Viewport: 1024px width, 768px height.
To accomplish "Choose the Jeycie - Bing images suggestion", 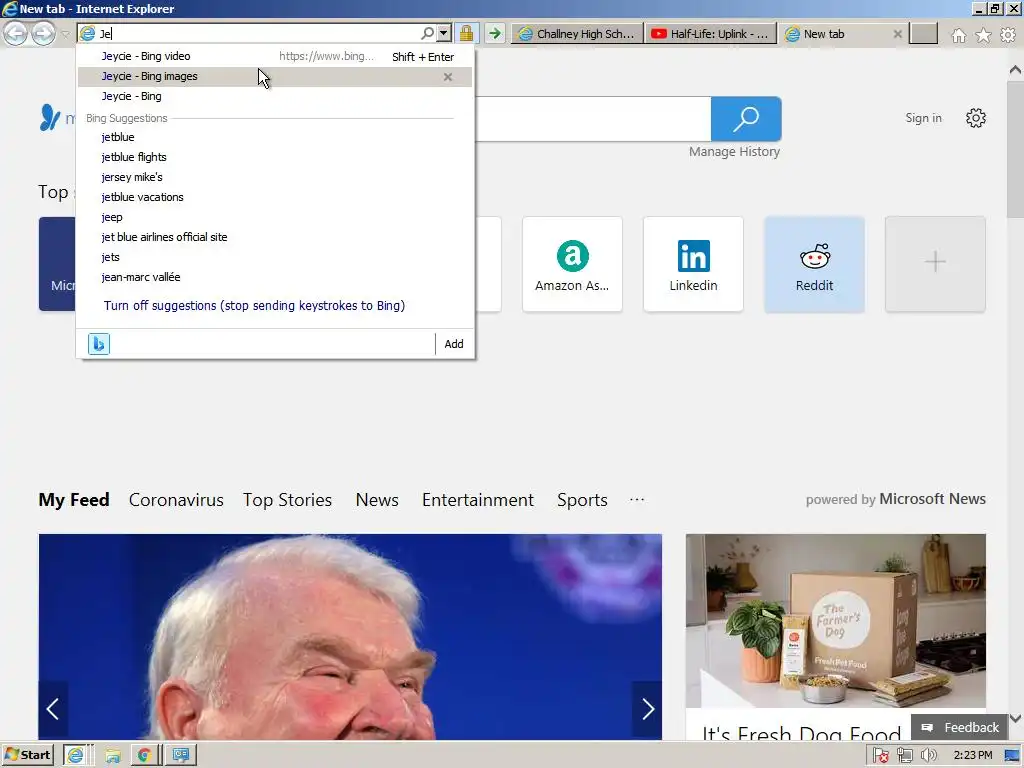I will tap(275, 76).
